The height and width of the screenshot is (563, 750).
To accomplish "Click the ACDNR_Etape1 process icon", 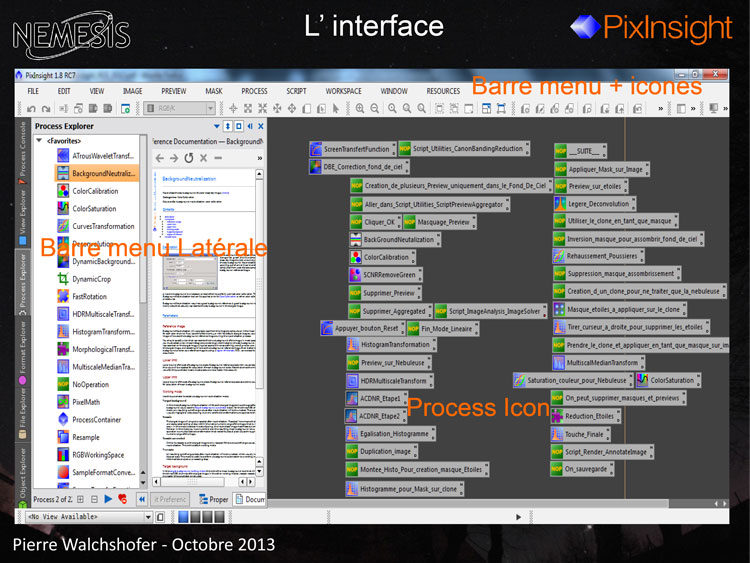I will [x=376, y=398].
